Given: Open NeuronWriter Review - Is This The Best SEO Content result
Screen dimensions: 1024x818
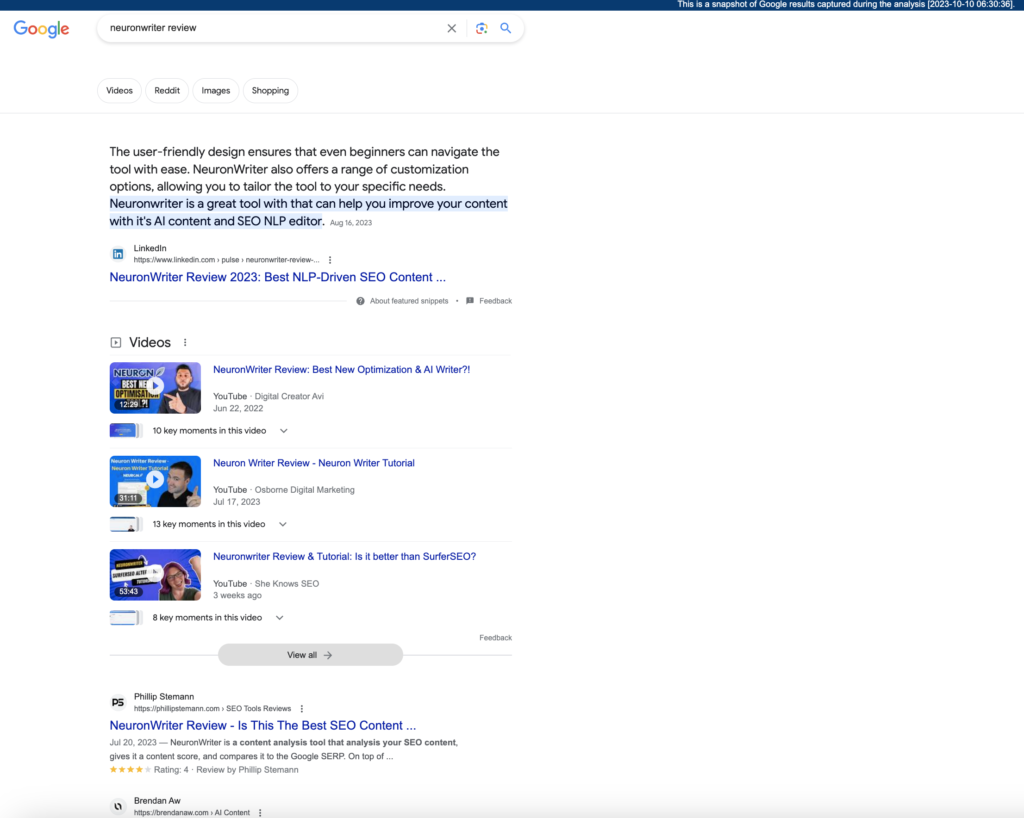Looking at the screenshot, I should (x=263, y=726).
